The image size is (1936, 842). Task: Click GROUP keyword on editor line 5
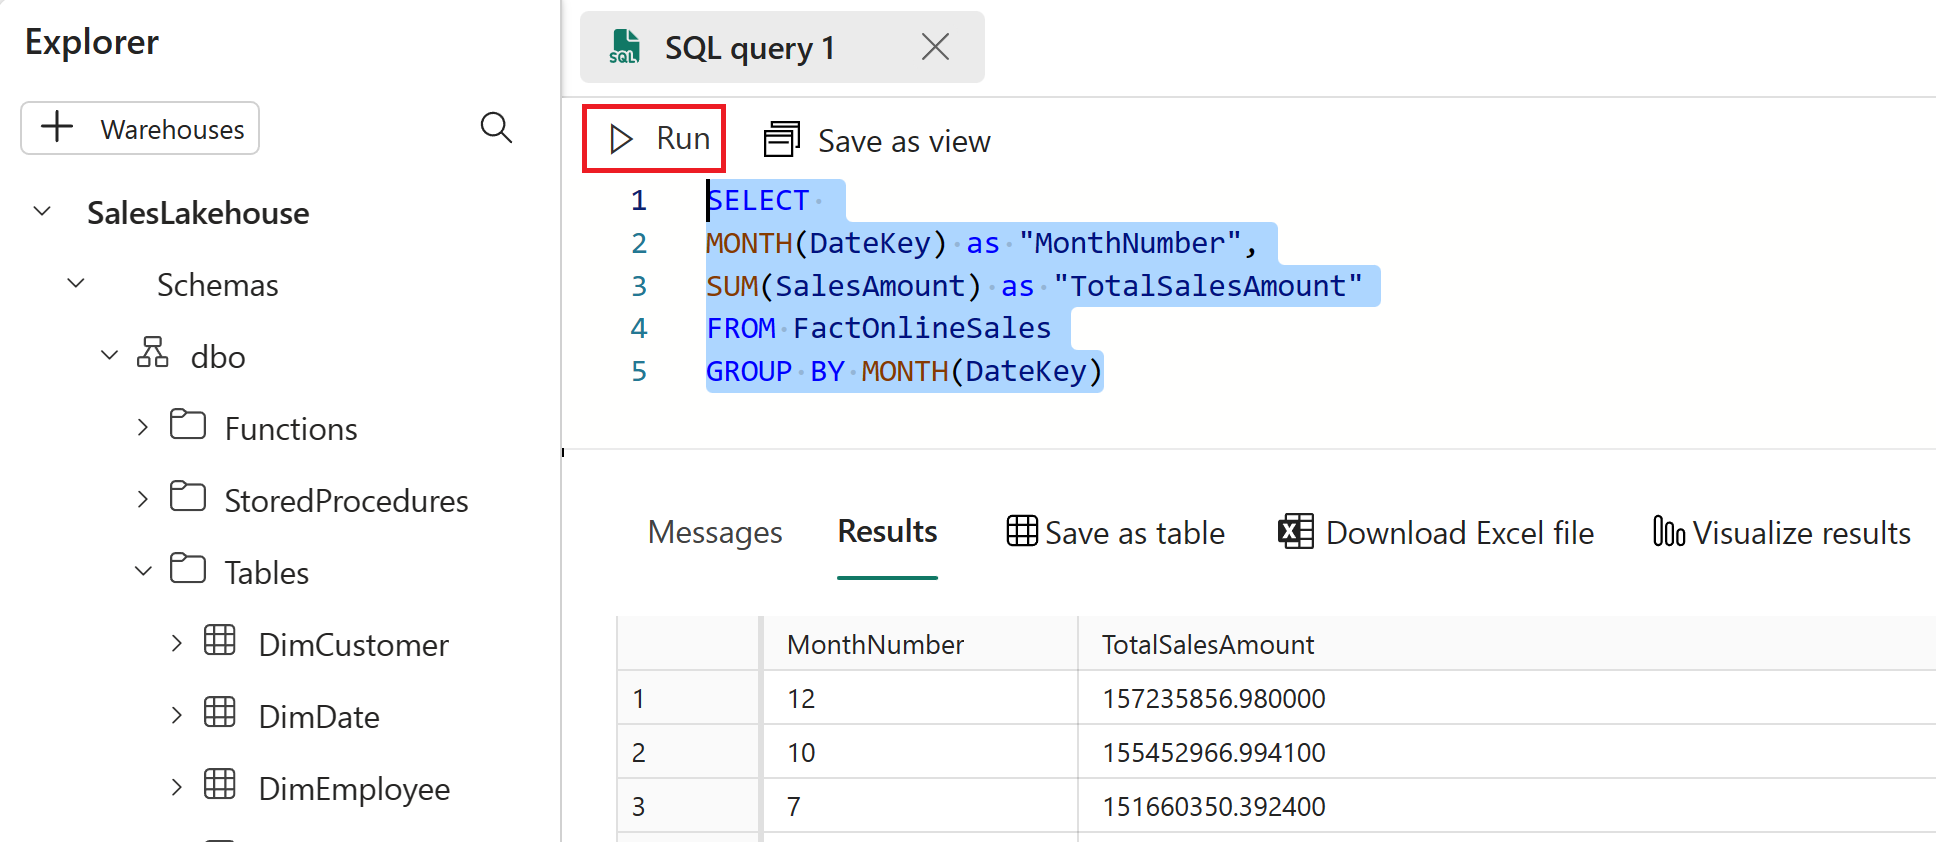click(749, 372)
